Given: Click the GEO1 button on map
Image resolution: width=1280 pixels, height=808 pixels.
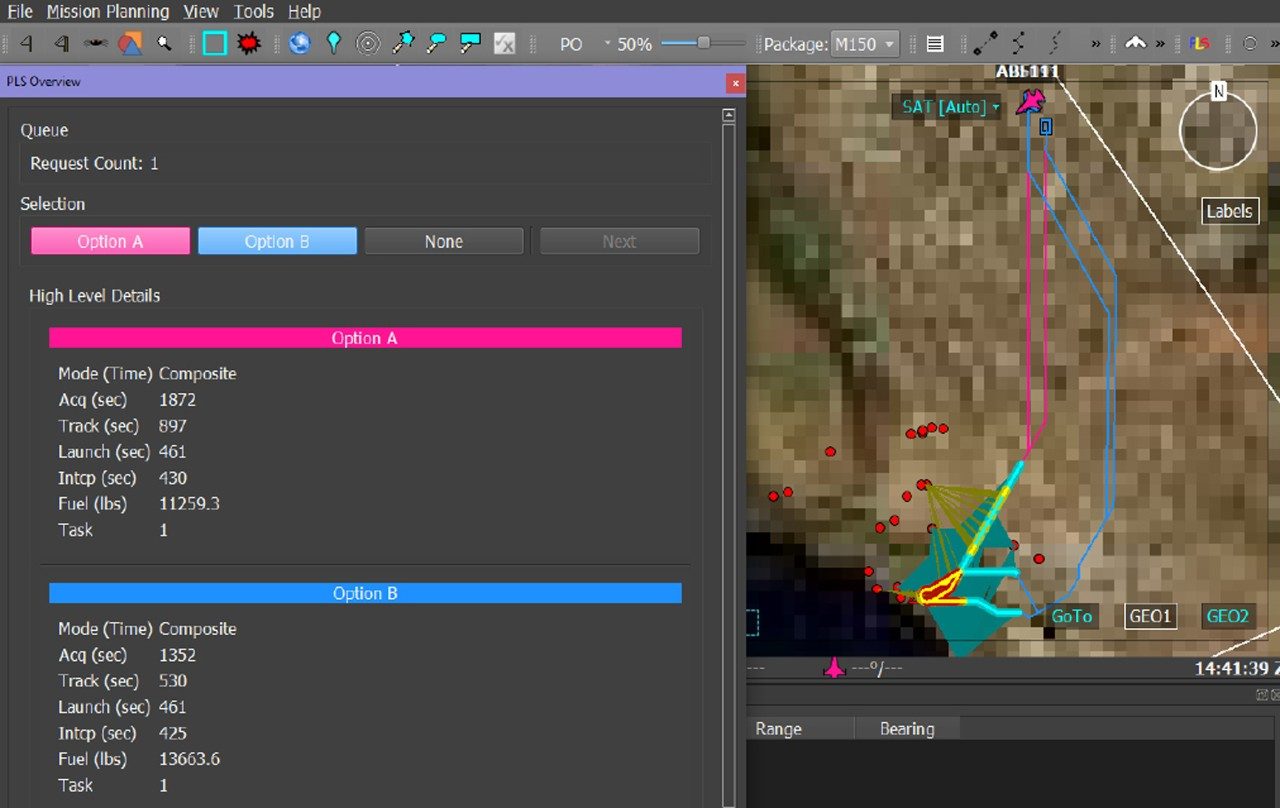Looking at the screenshot, I should (1150, 616).
